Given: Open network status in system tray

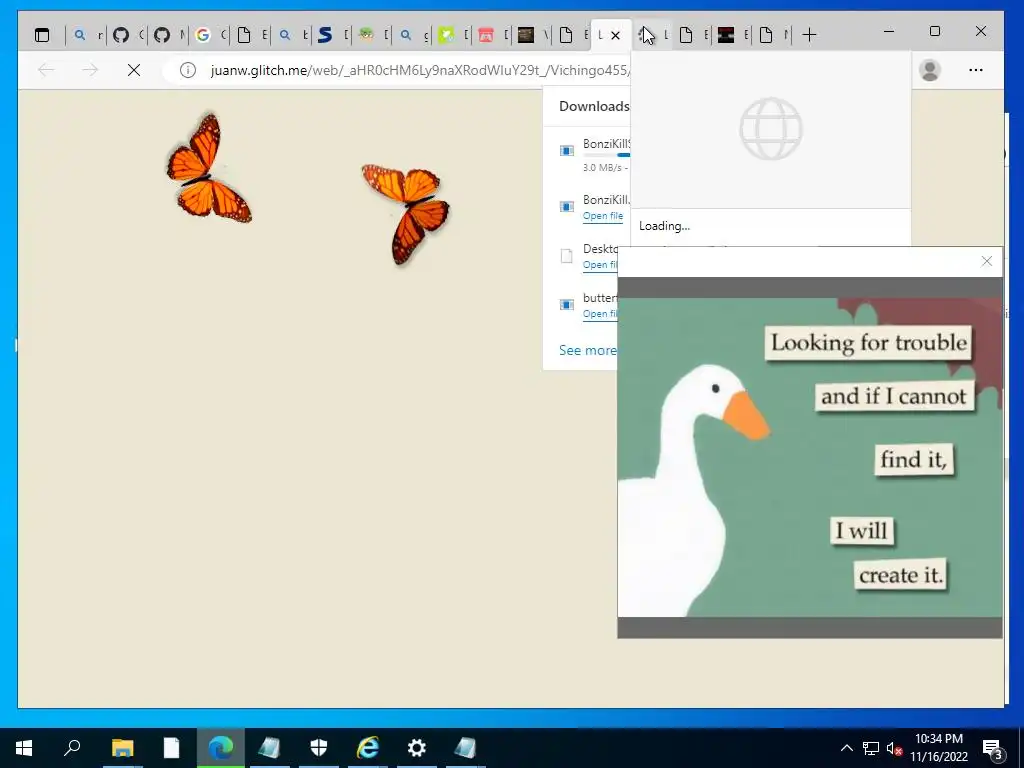Looking at the screenshot, I should 871,748.
